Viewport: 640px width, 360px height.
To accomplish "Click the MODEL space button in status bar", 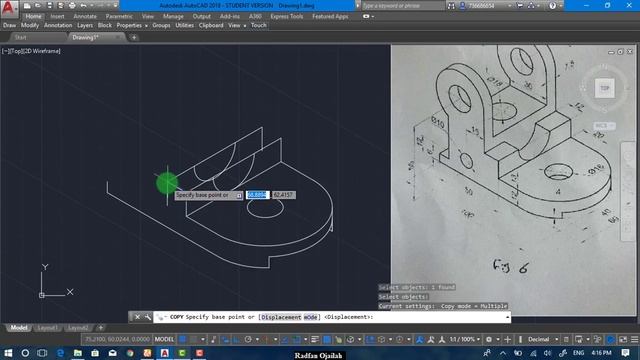I will click(x=164, y=339).
